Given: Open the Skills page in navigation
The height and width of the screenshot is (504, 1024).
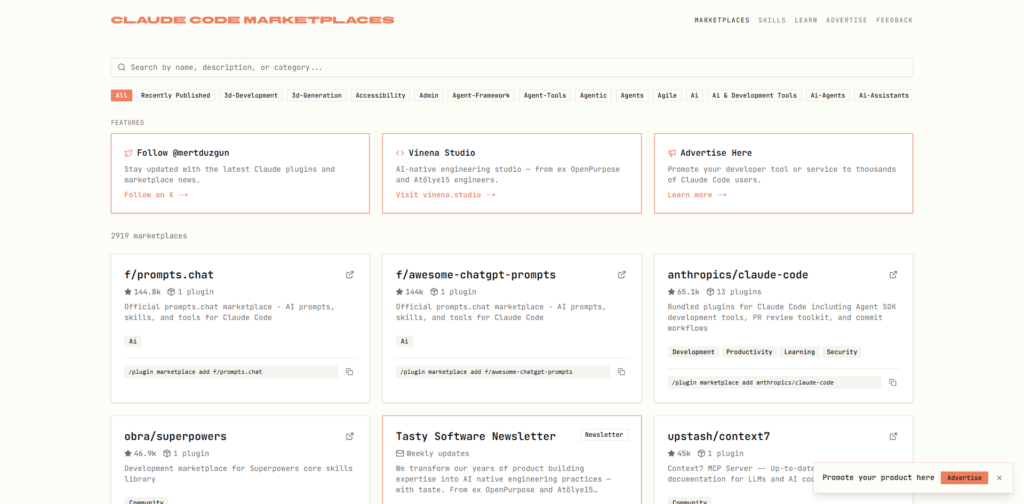Looking at the screenshot, I should click(x=772, y=20).
